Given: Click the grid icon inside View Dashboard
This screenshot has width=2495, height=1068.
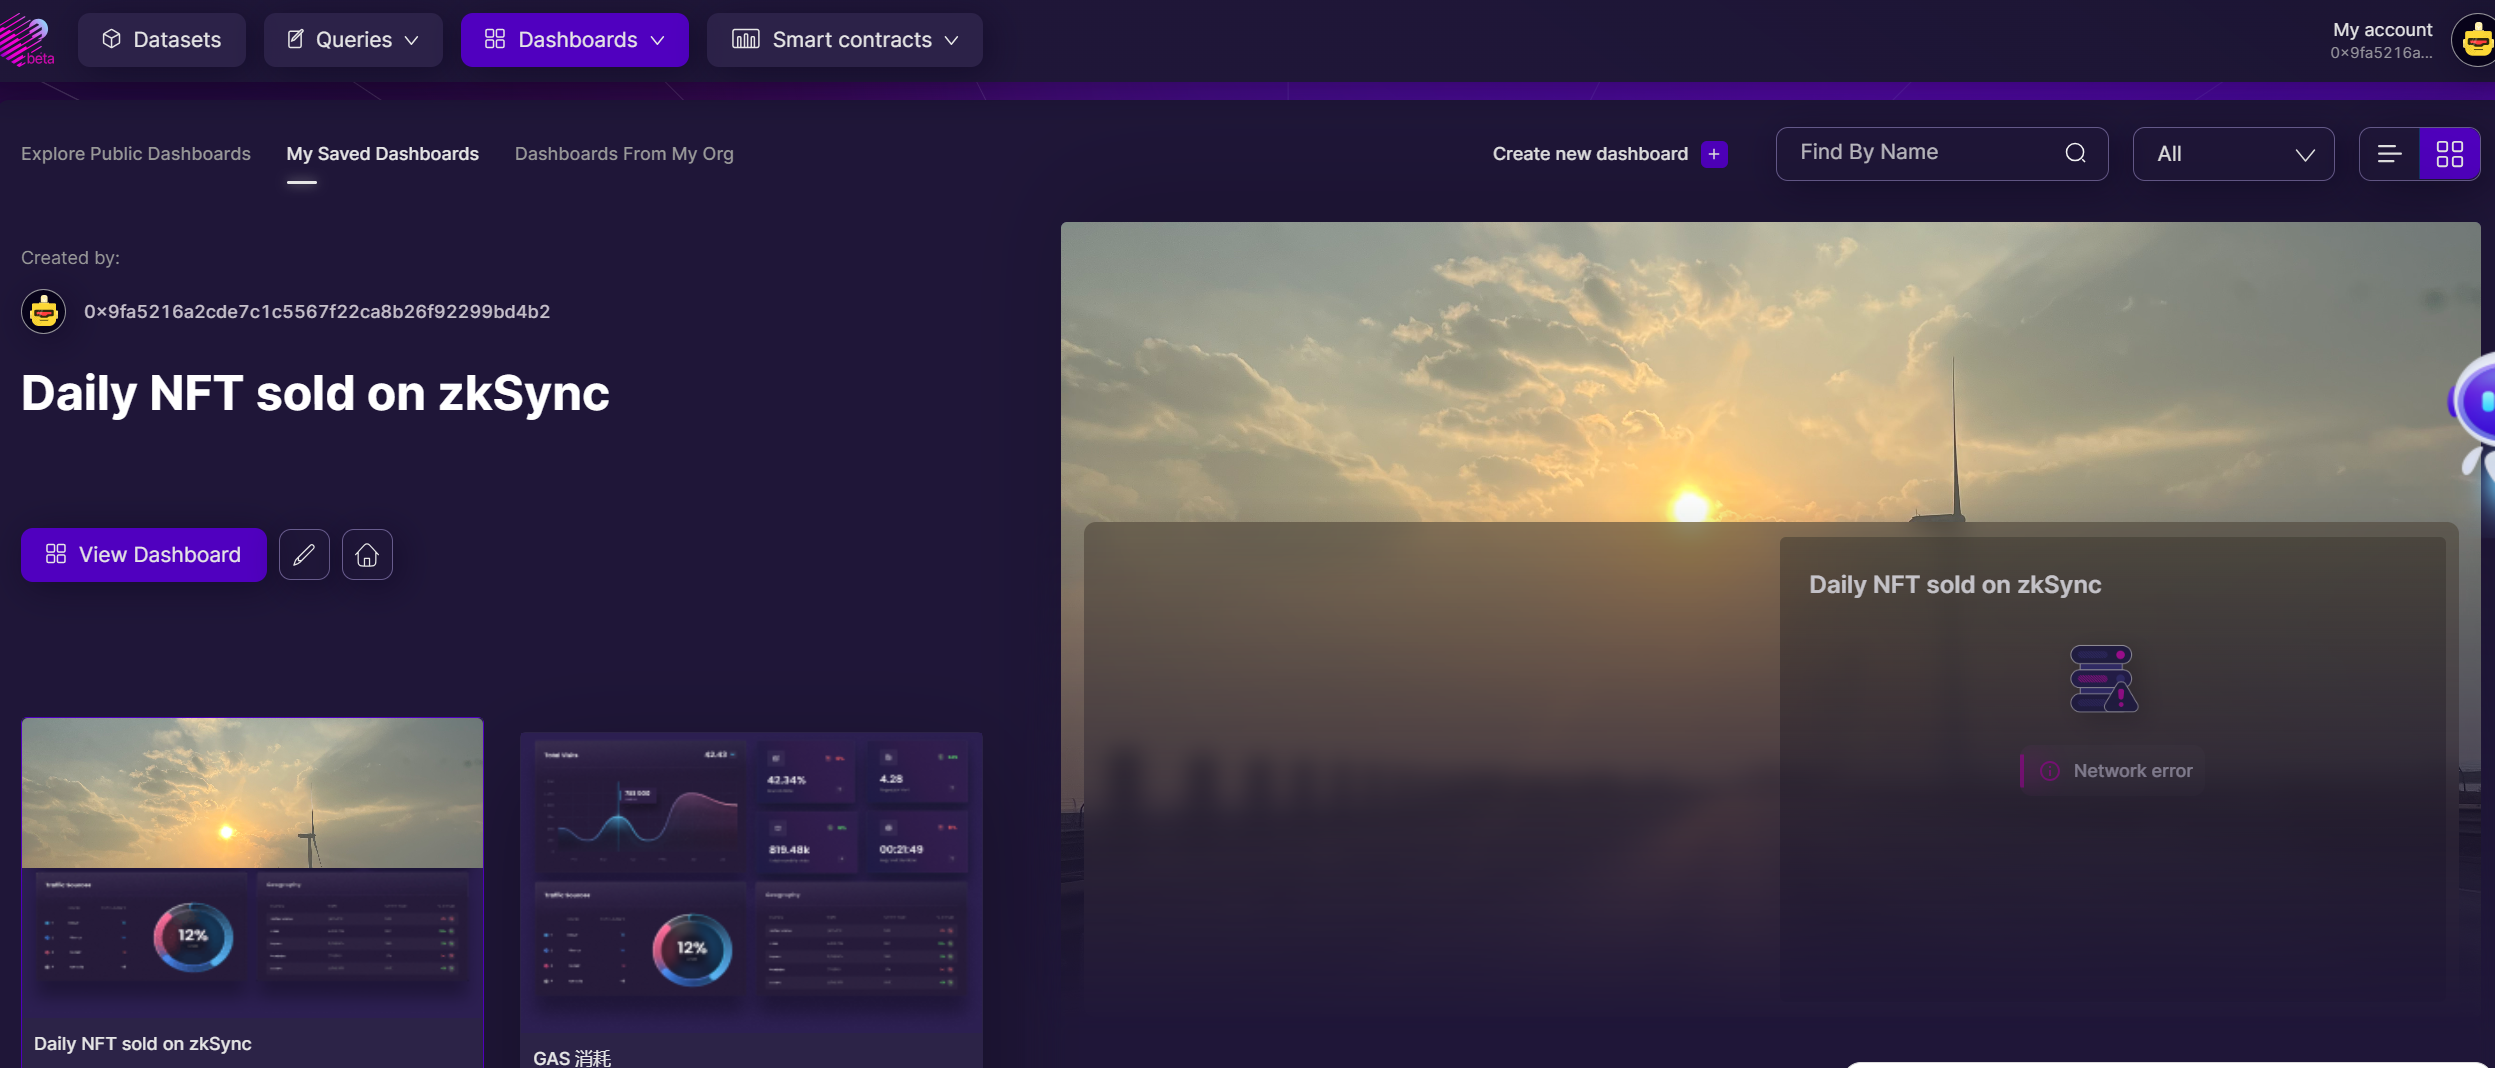Looking at the screenshot, I should click(x=56, y=554).
